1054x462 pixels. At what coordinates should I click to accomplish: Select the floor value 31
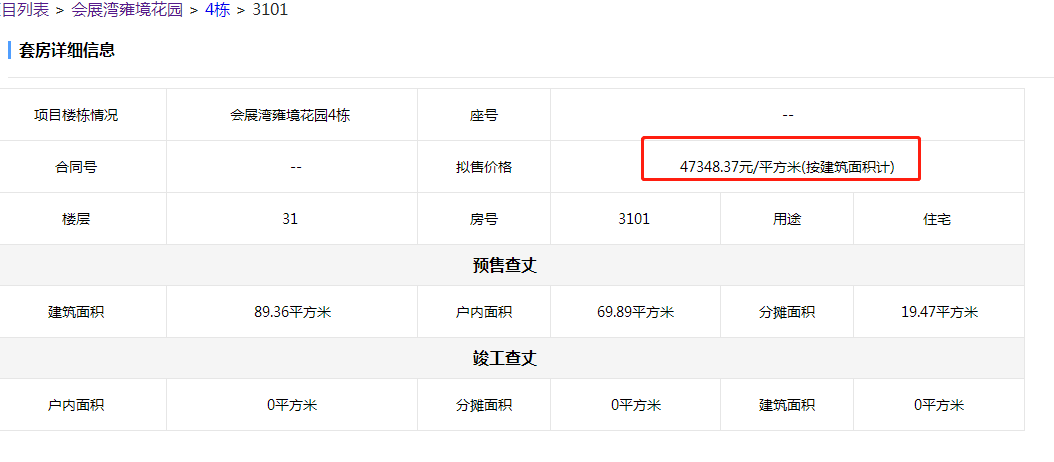click(x=290, y=219)
